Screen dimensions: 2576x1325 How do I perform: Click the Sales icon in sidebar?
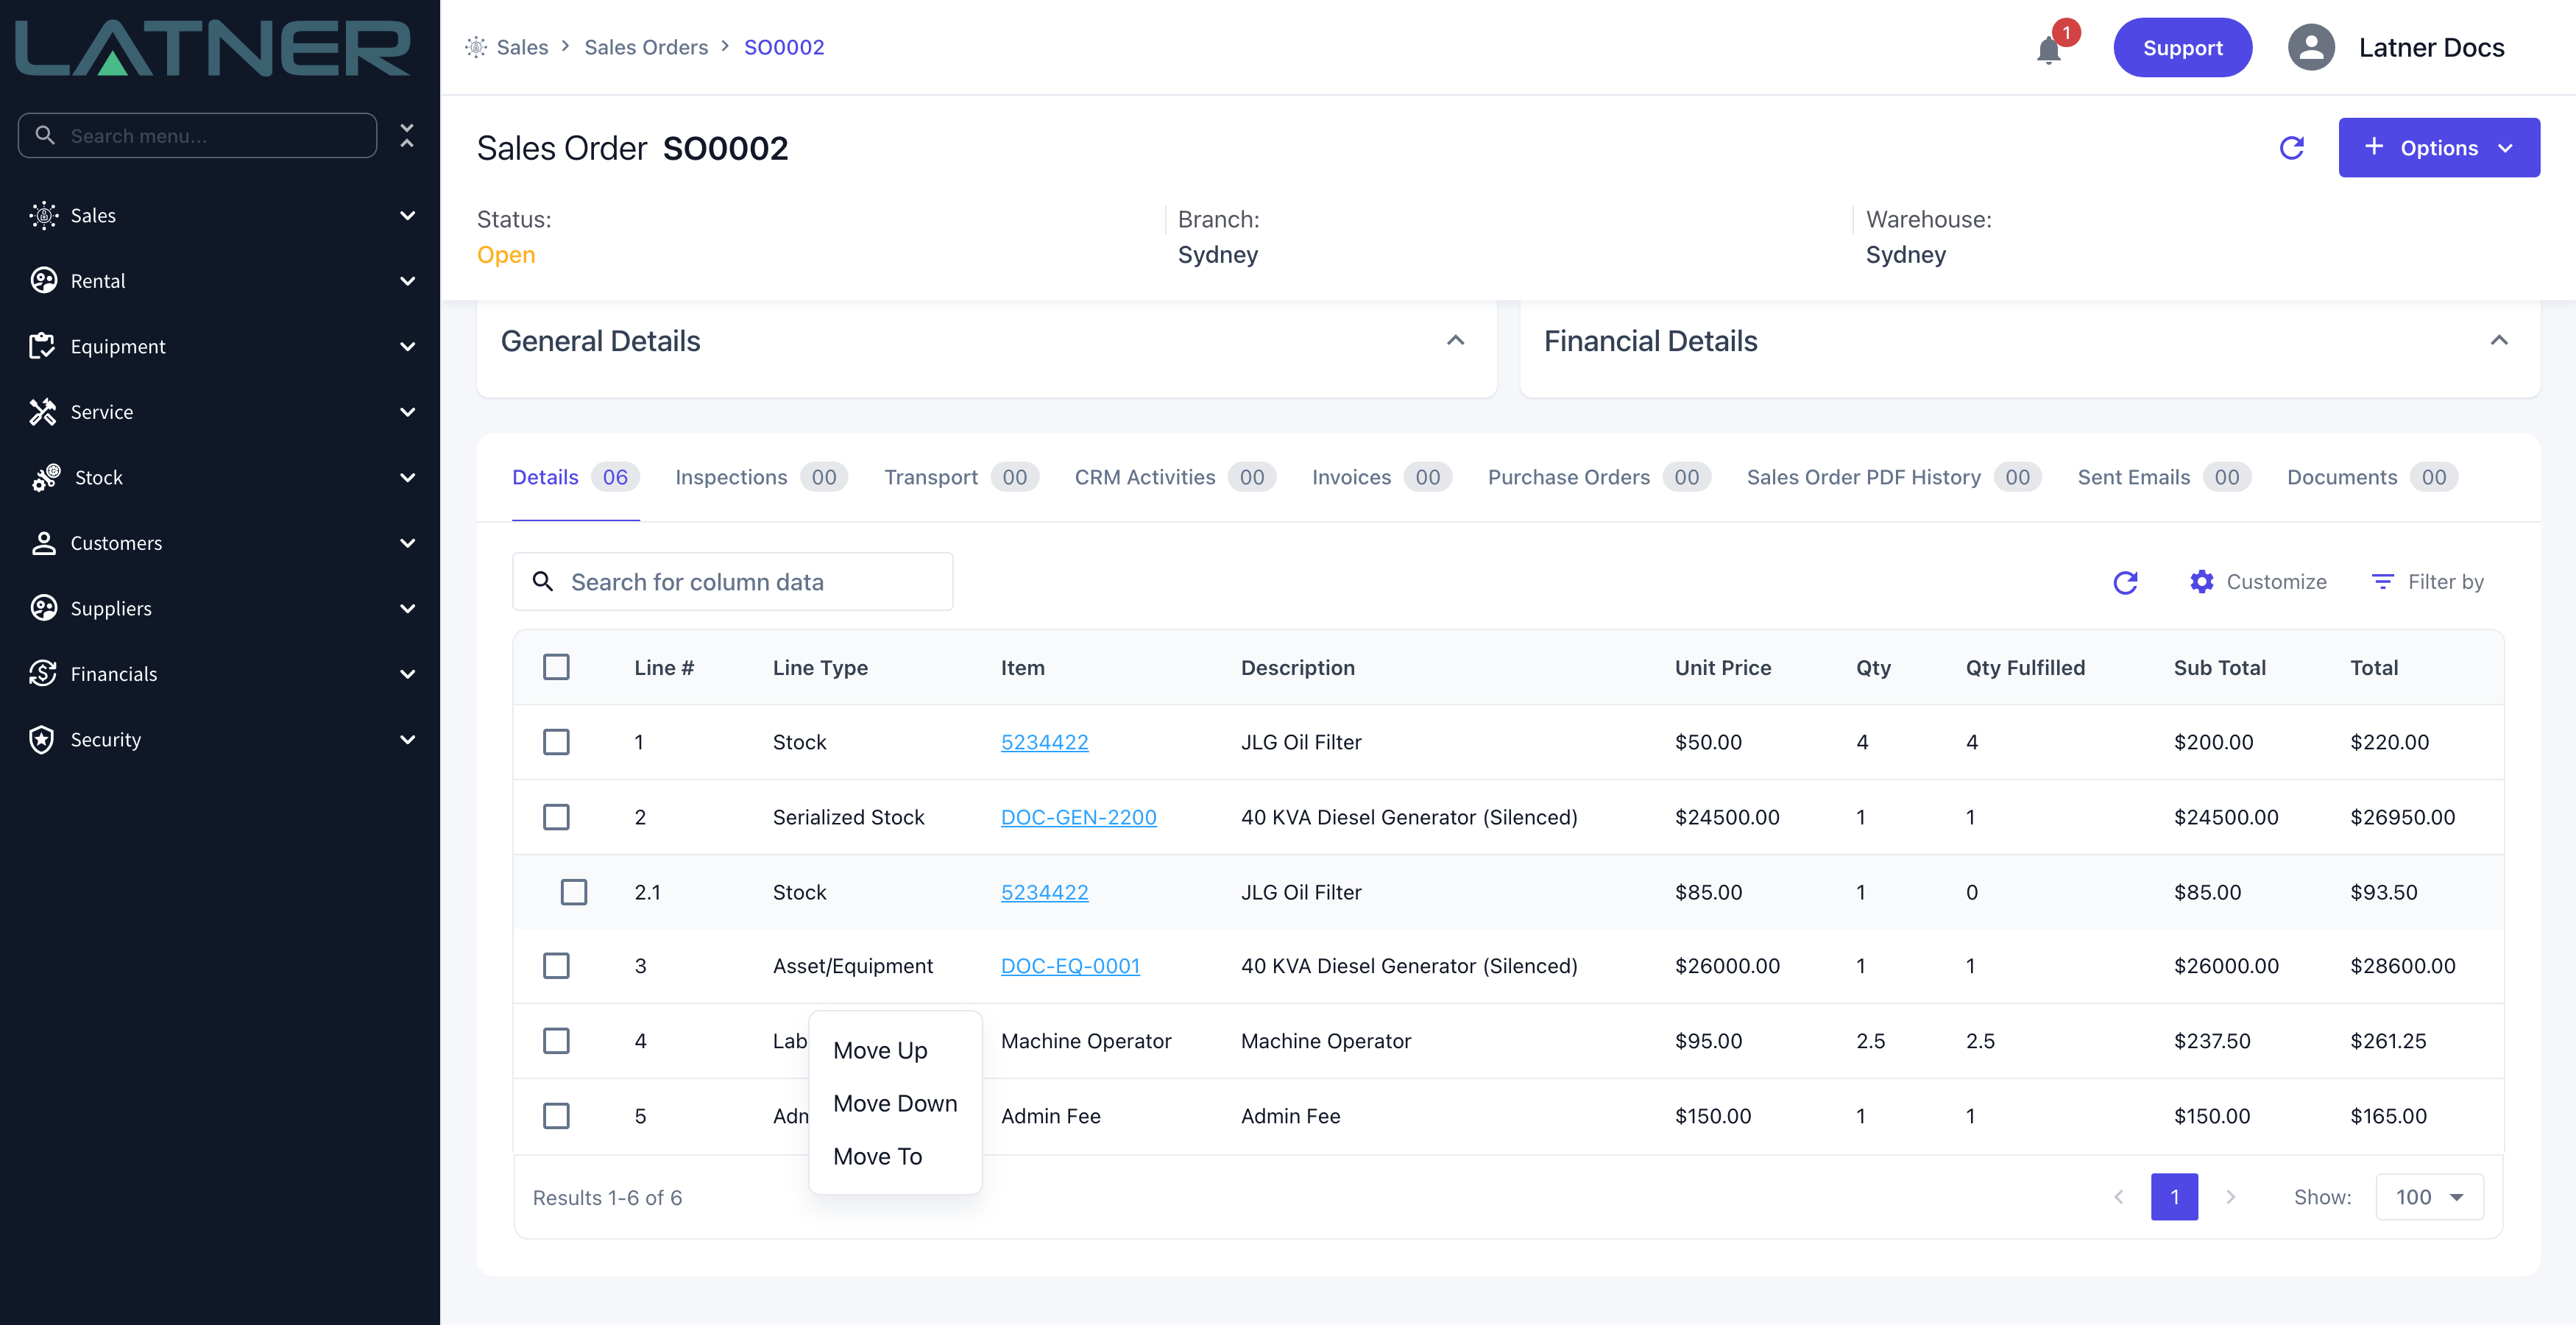(43, 215)
